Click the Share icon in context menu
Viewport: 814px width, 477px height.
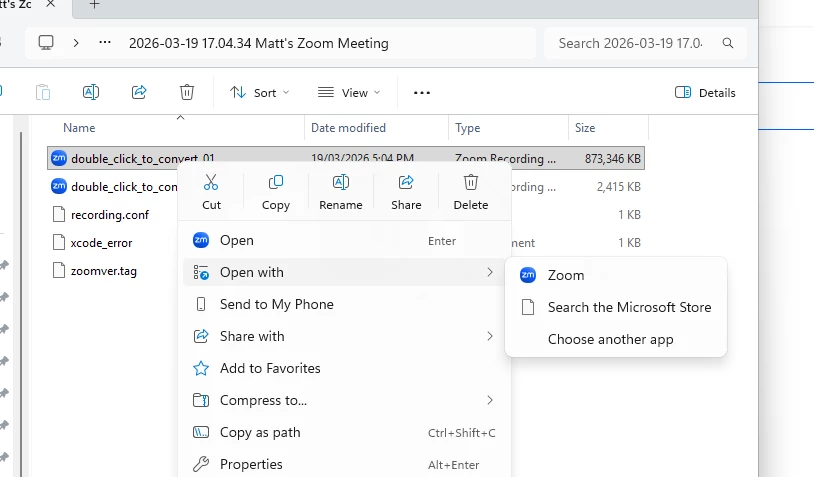point(406,182)
